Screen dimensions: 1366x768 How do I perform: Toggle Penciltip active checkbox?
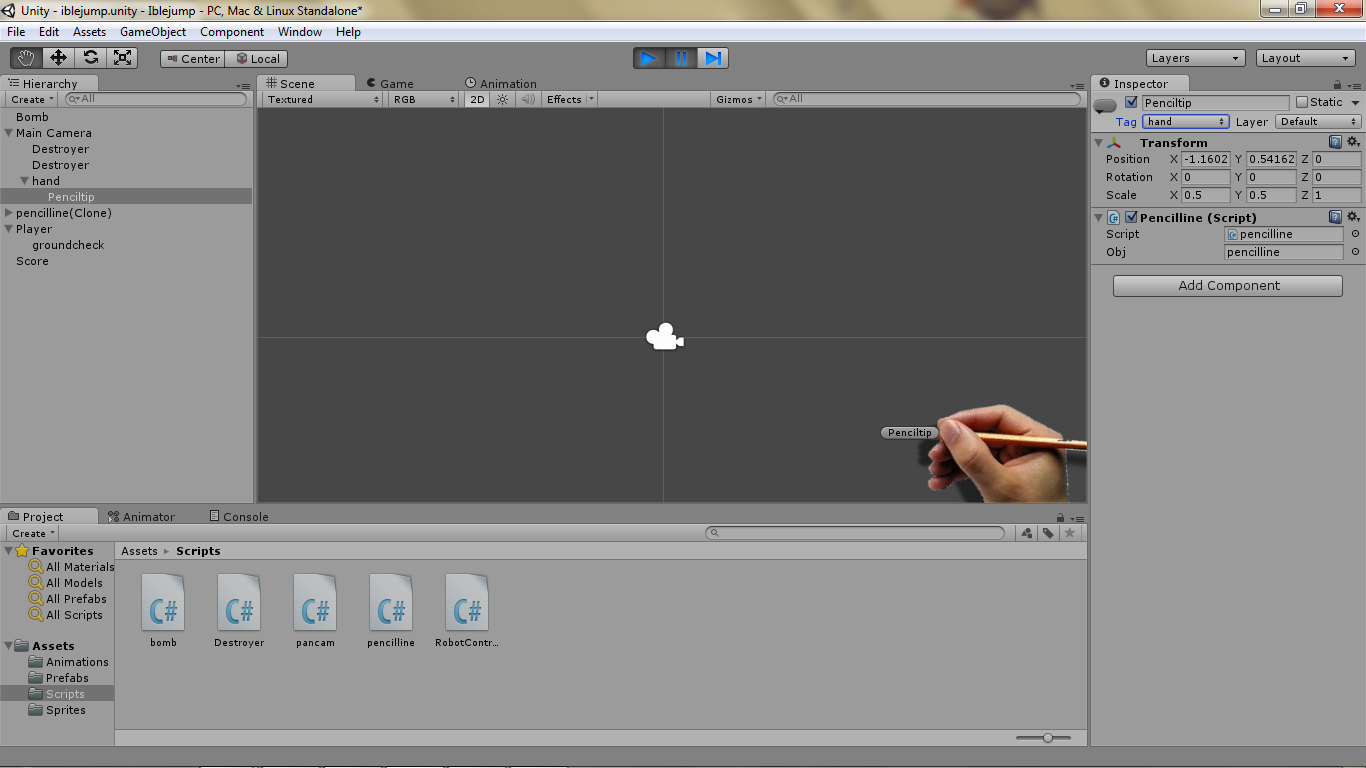[x=1131, y=102]
